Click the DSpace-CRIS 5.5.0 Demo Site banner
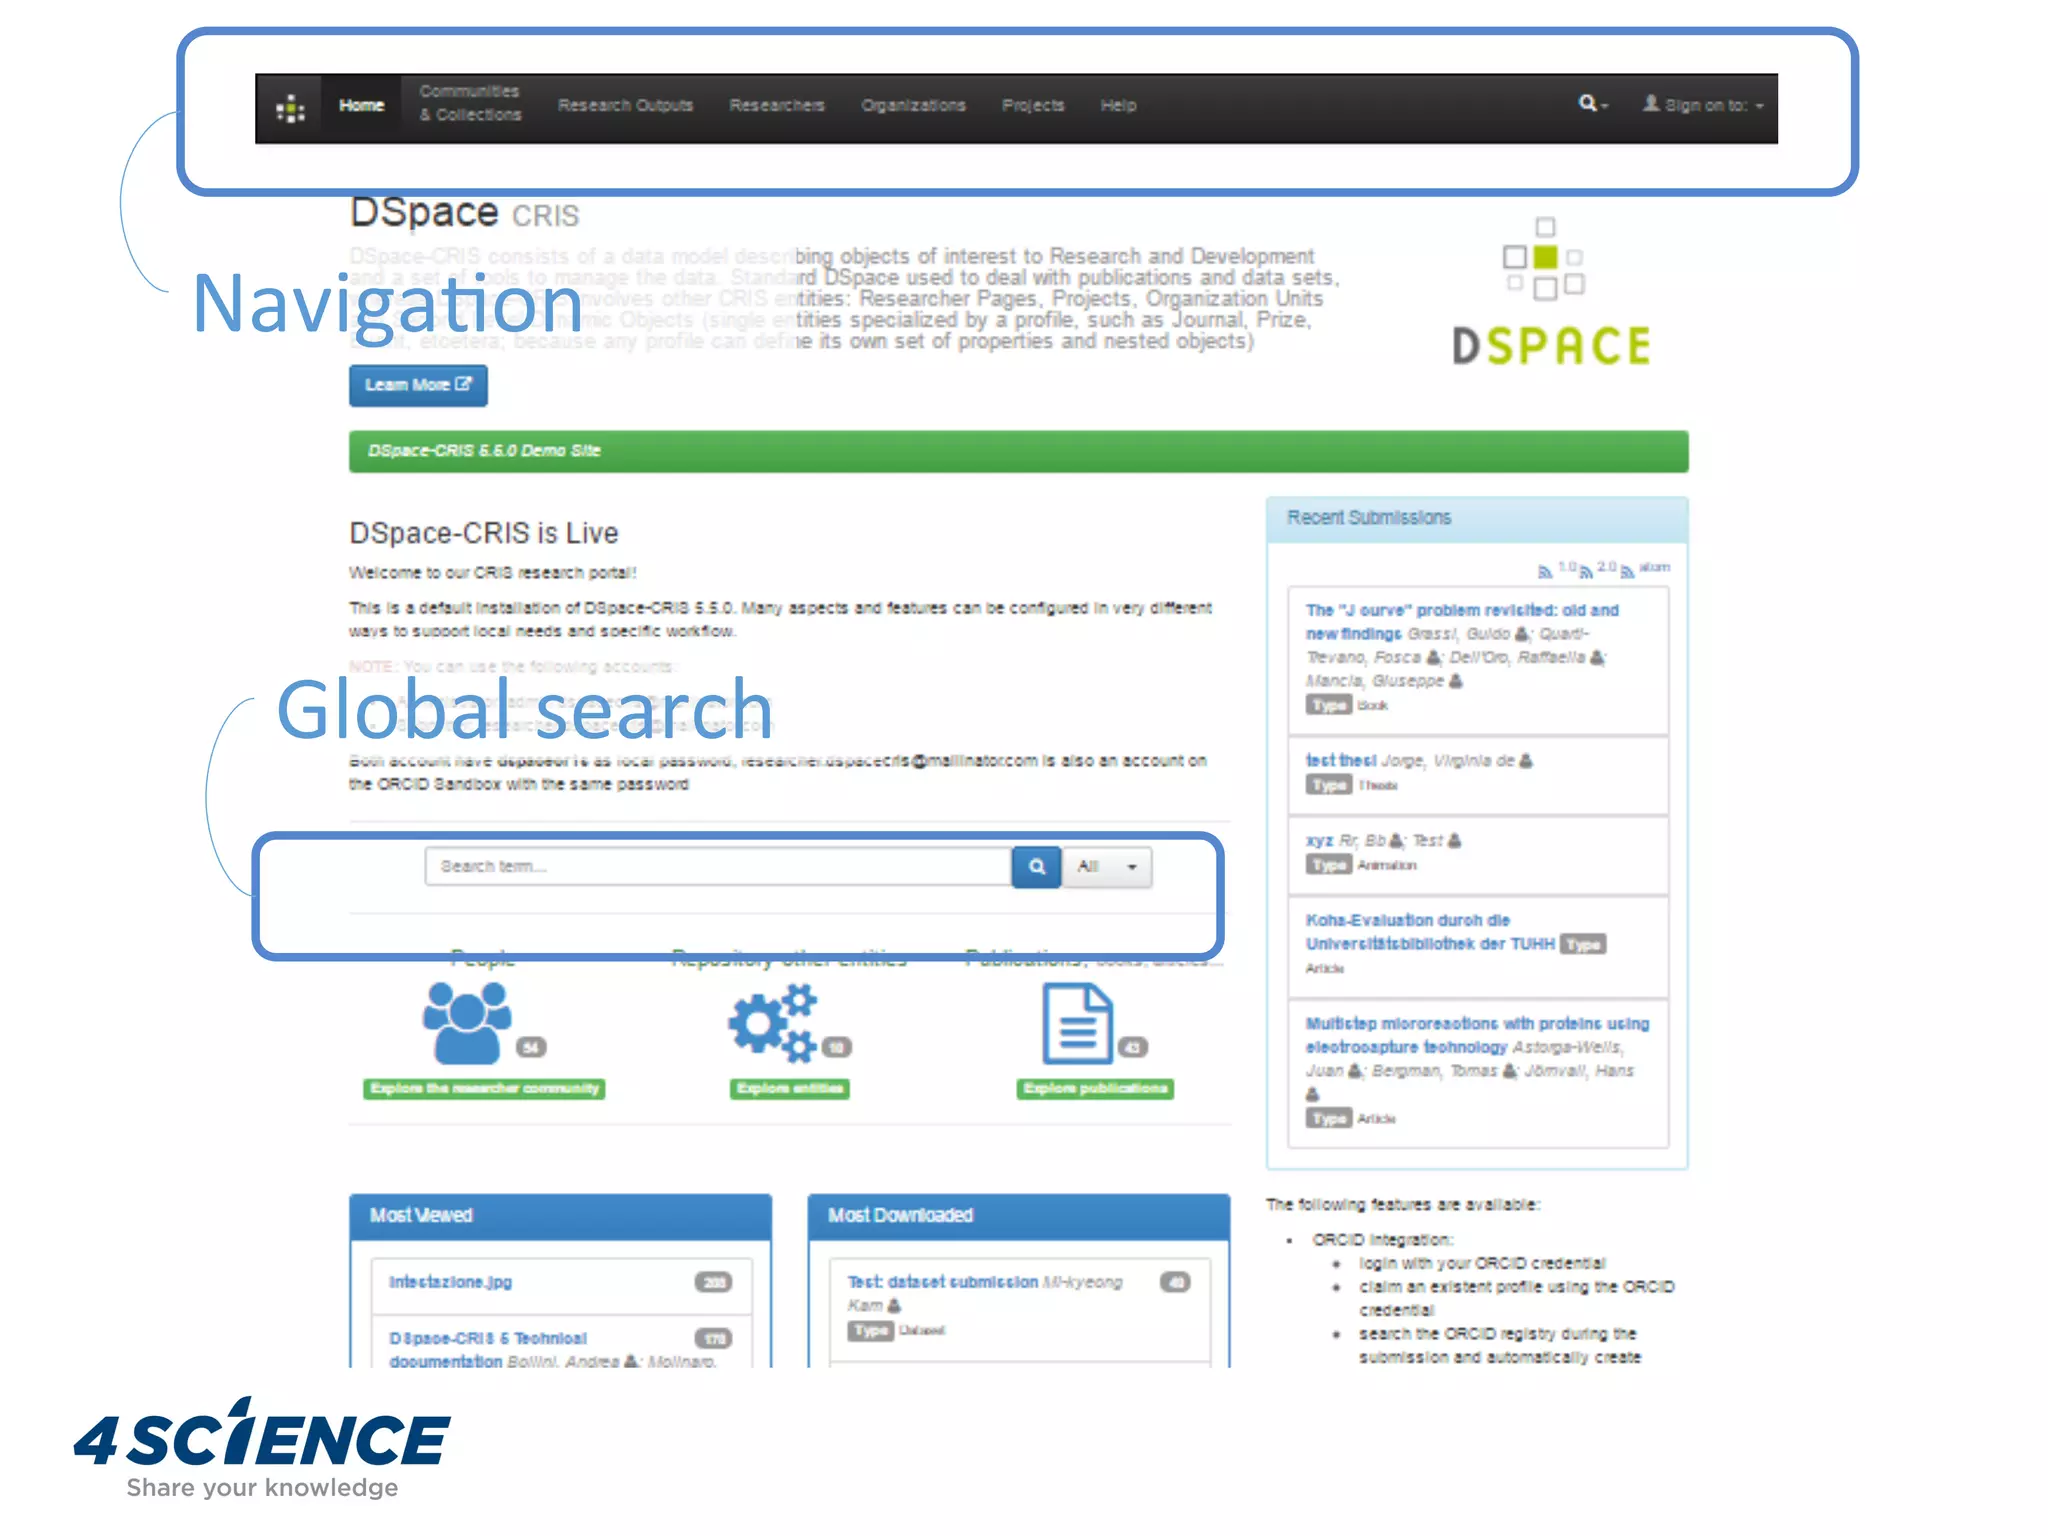The width and height of the screenshot is (2048, 1536). [x=1018, y=451]
